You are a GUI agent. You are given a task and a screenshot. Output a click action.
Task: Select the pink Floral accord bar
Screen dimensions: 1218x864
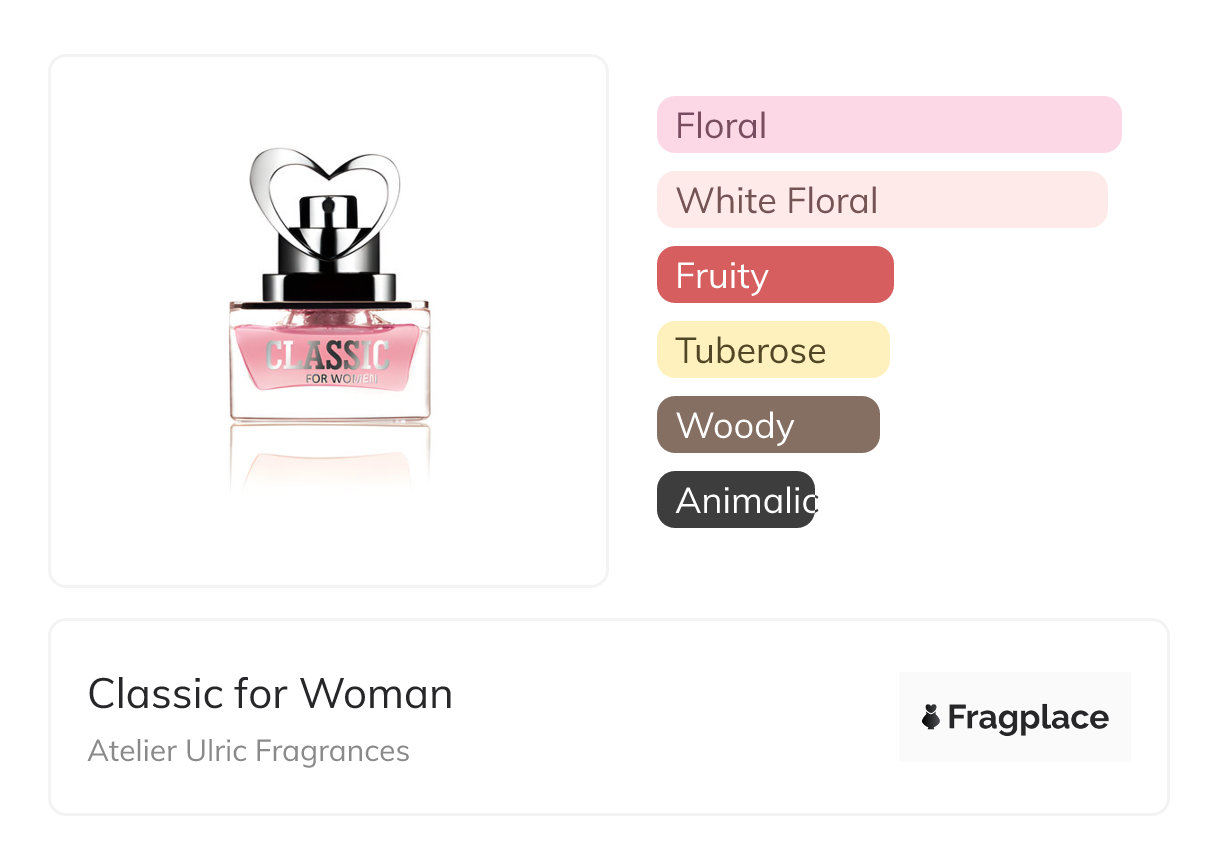[x=888, y=125]
